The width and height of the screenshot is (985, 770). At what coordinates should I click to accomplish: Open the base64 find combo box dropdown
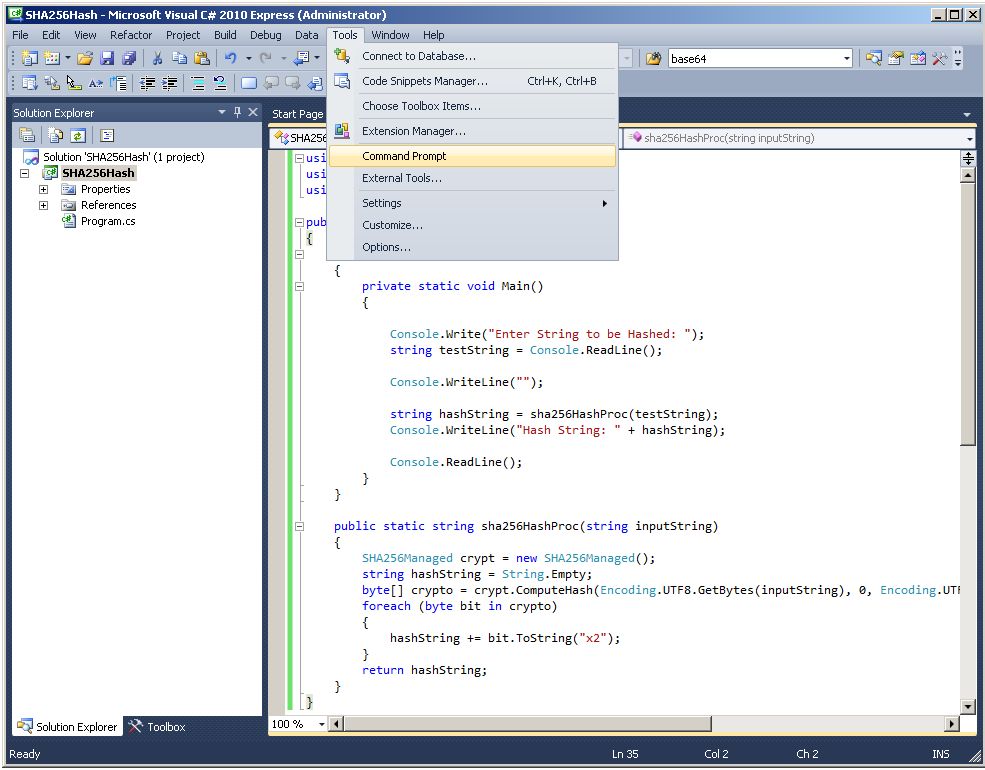pyautogui.click(x=846, y=59)
